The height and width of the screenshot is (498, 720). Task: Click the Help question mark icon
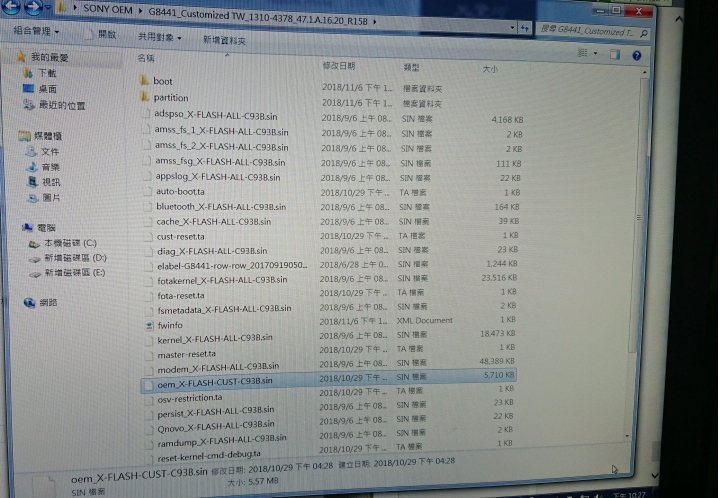pyautogui.click(x=636, y=56)
